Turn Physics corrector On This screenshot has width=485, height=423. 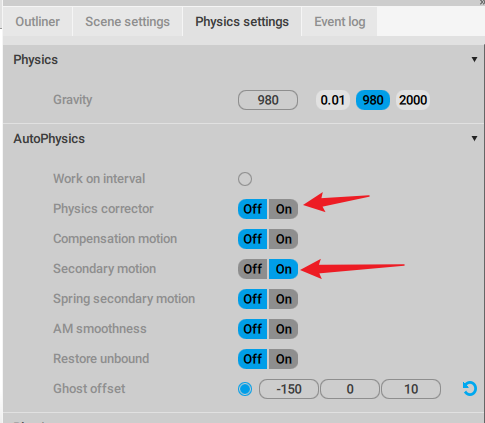pos(284,209)
